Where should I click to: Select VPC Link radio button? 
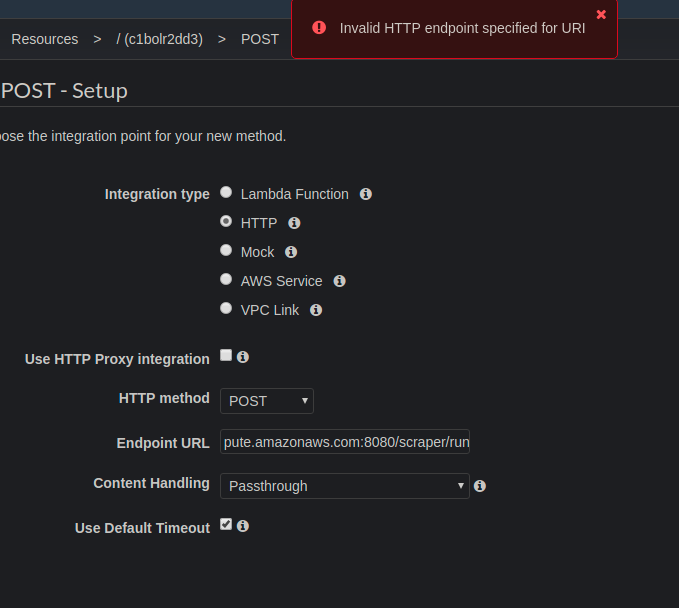pos(226,308)
